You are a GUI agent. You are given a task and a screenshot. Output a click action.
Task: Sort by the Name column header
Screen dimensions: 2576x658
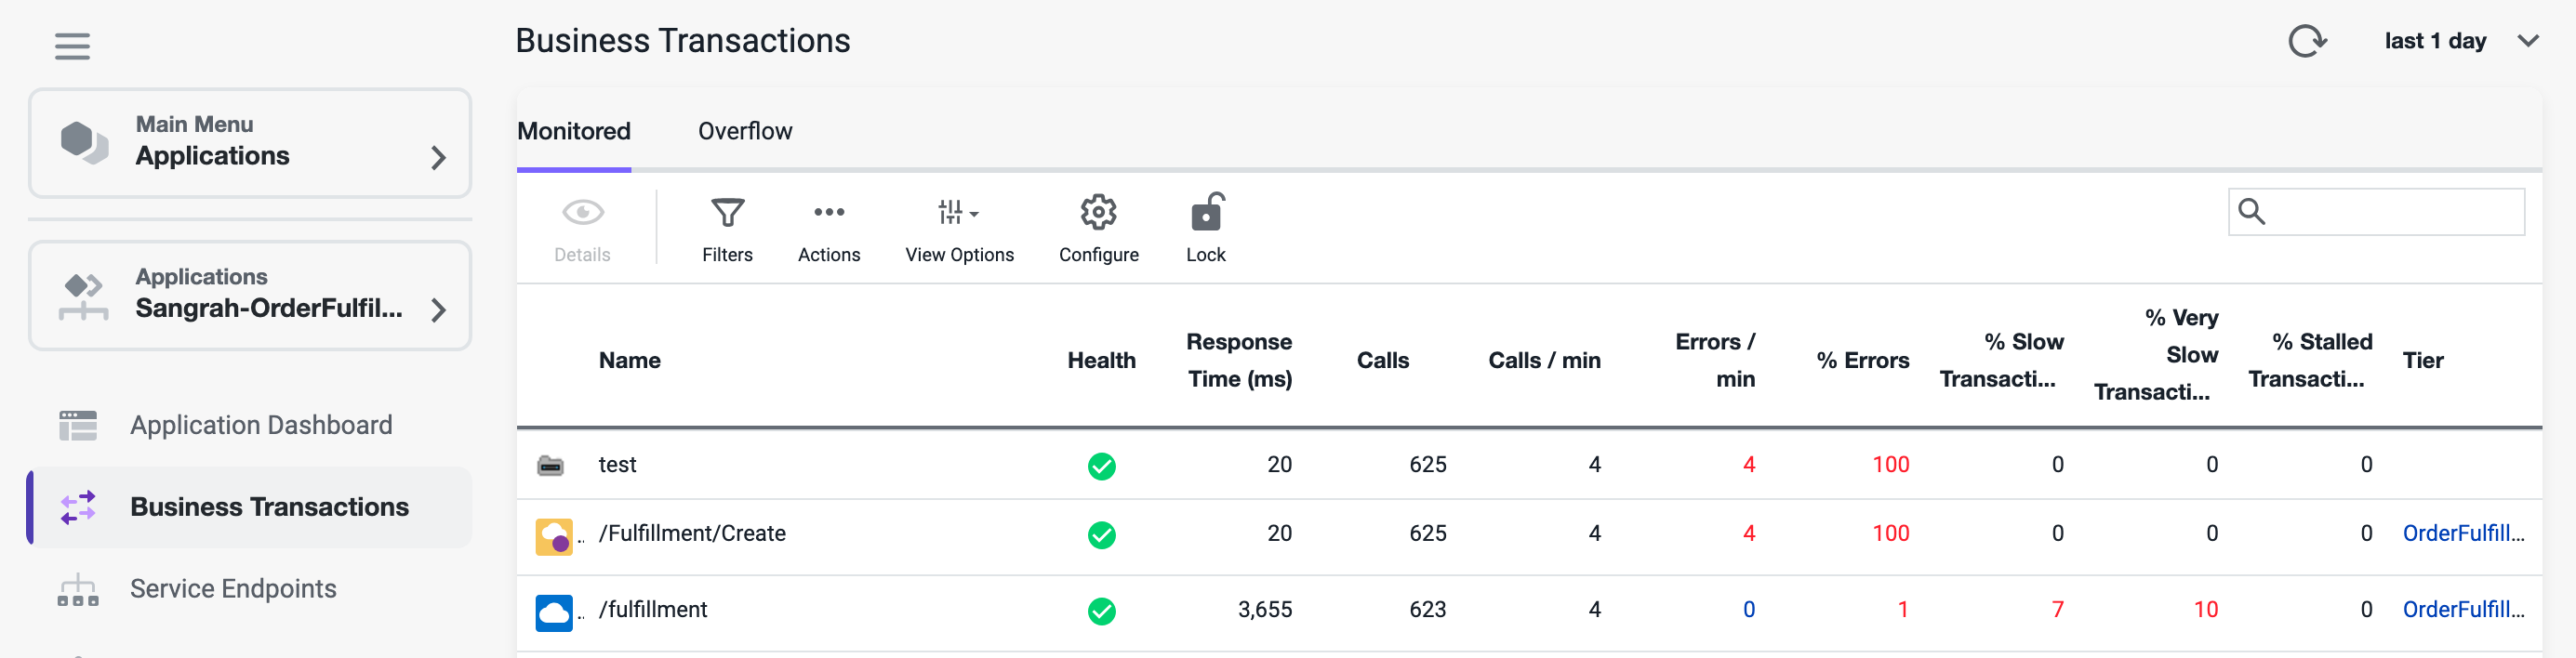[630, 360]
